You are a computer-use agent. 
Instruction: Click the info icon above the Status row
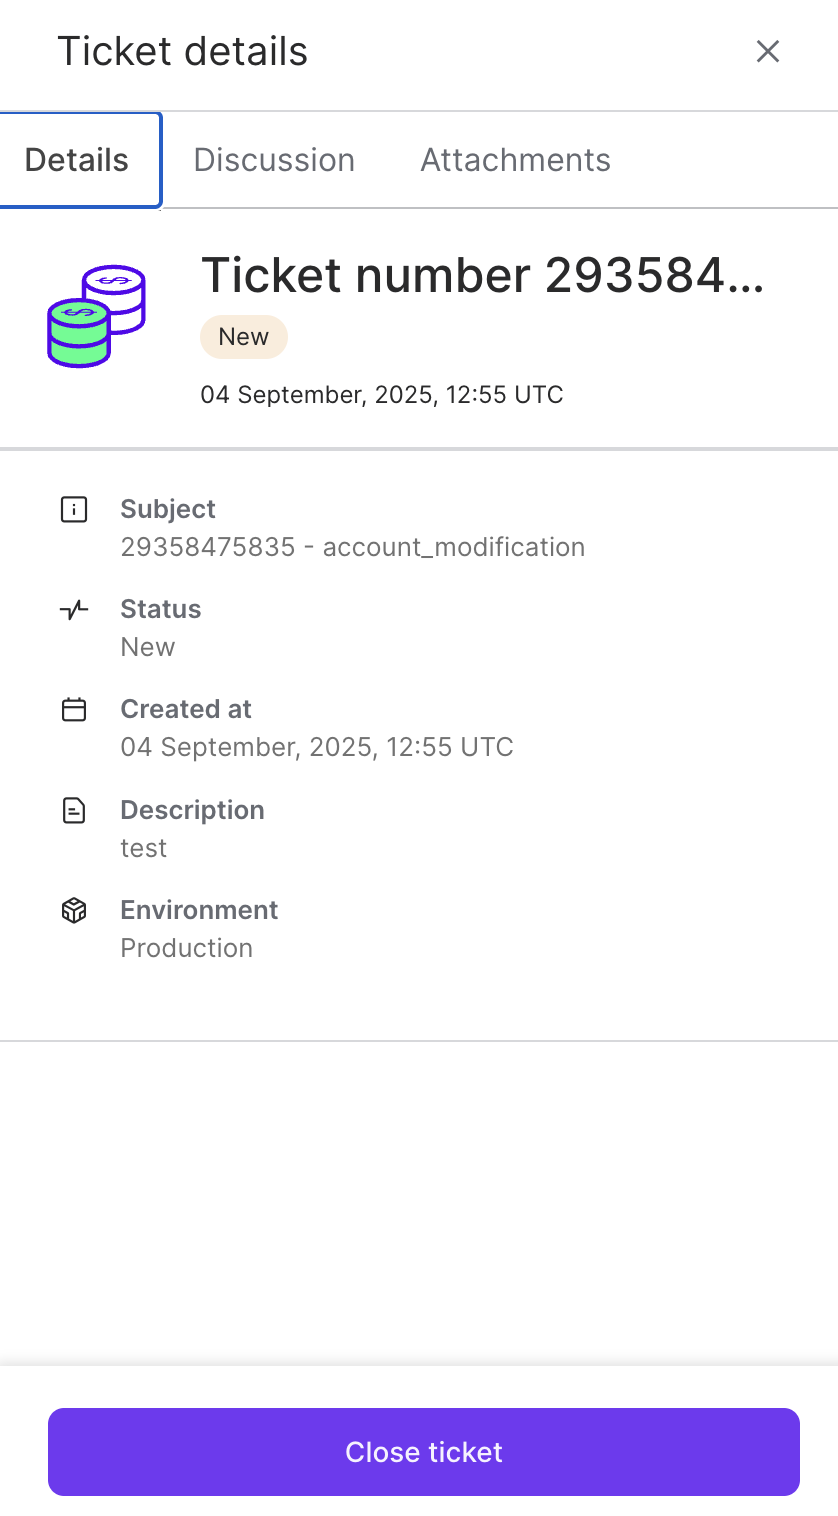click(73, 509)
